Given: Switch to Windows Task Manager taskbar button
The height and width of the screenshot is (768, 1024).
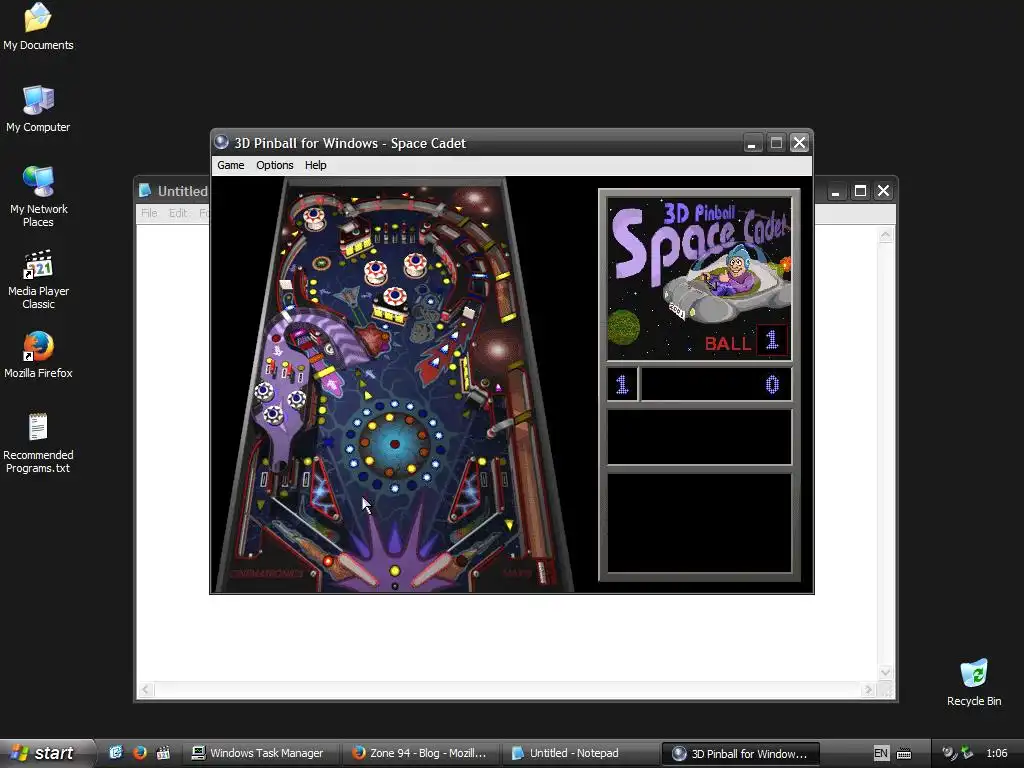Looking at the screenshot, I should [x=260, y=753].
